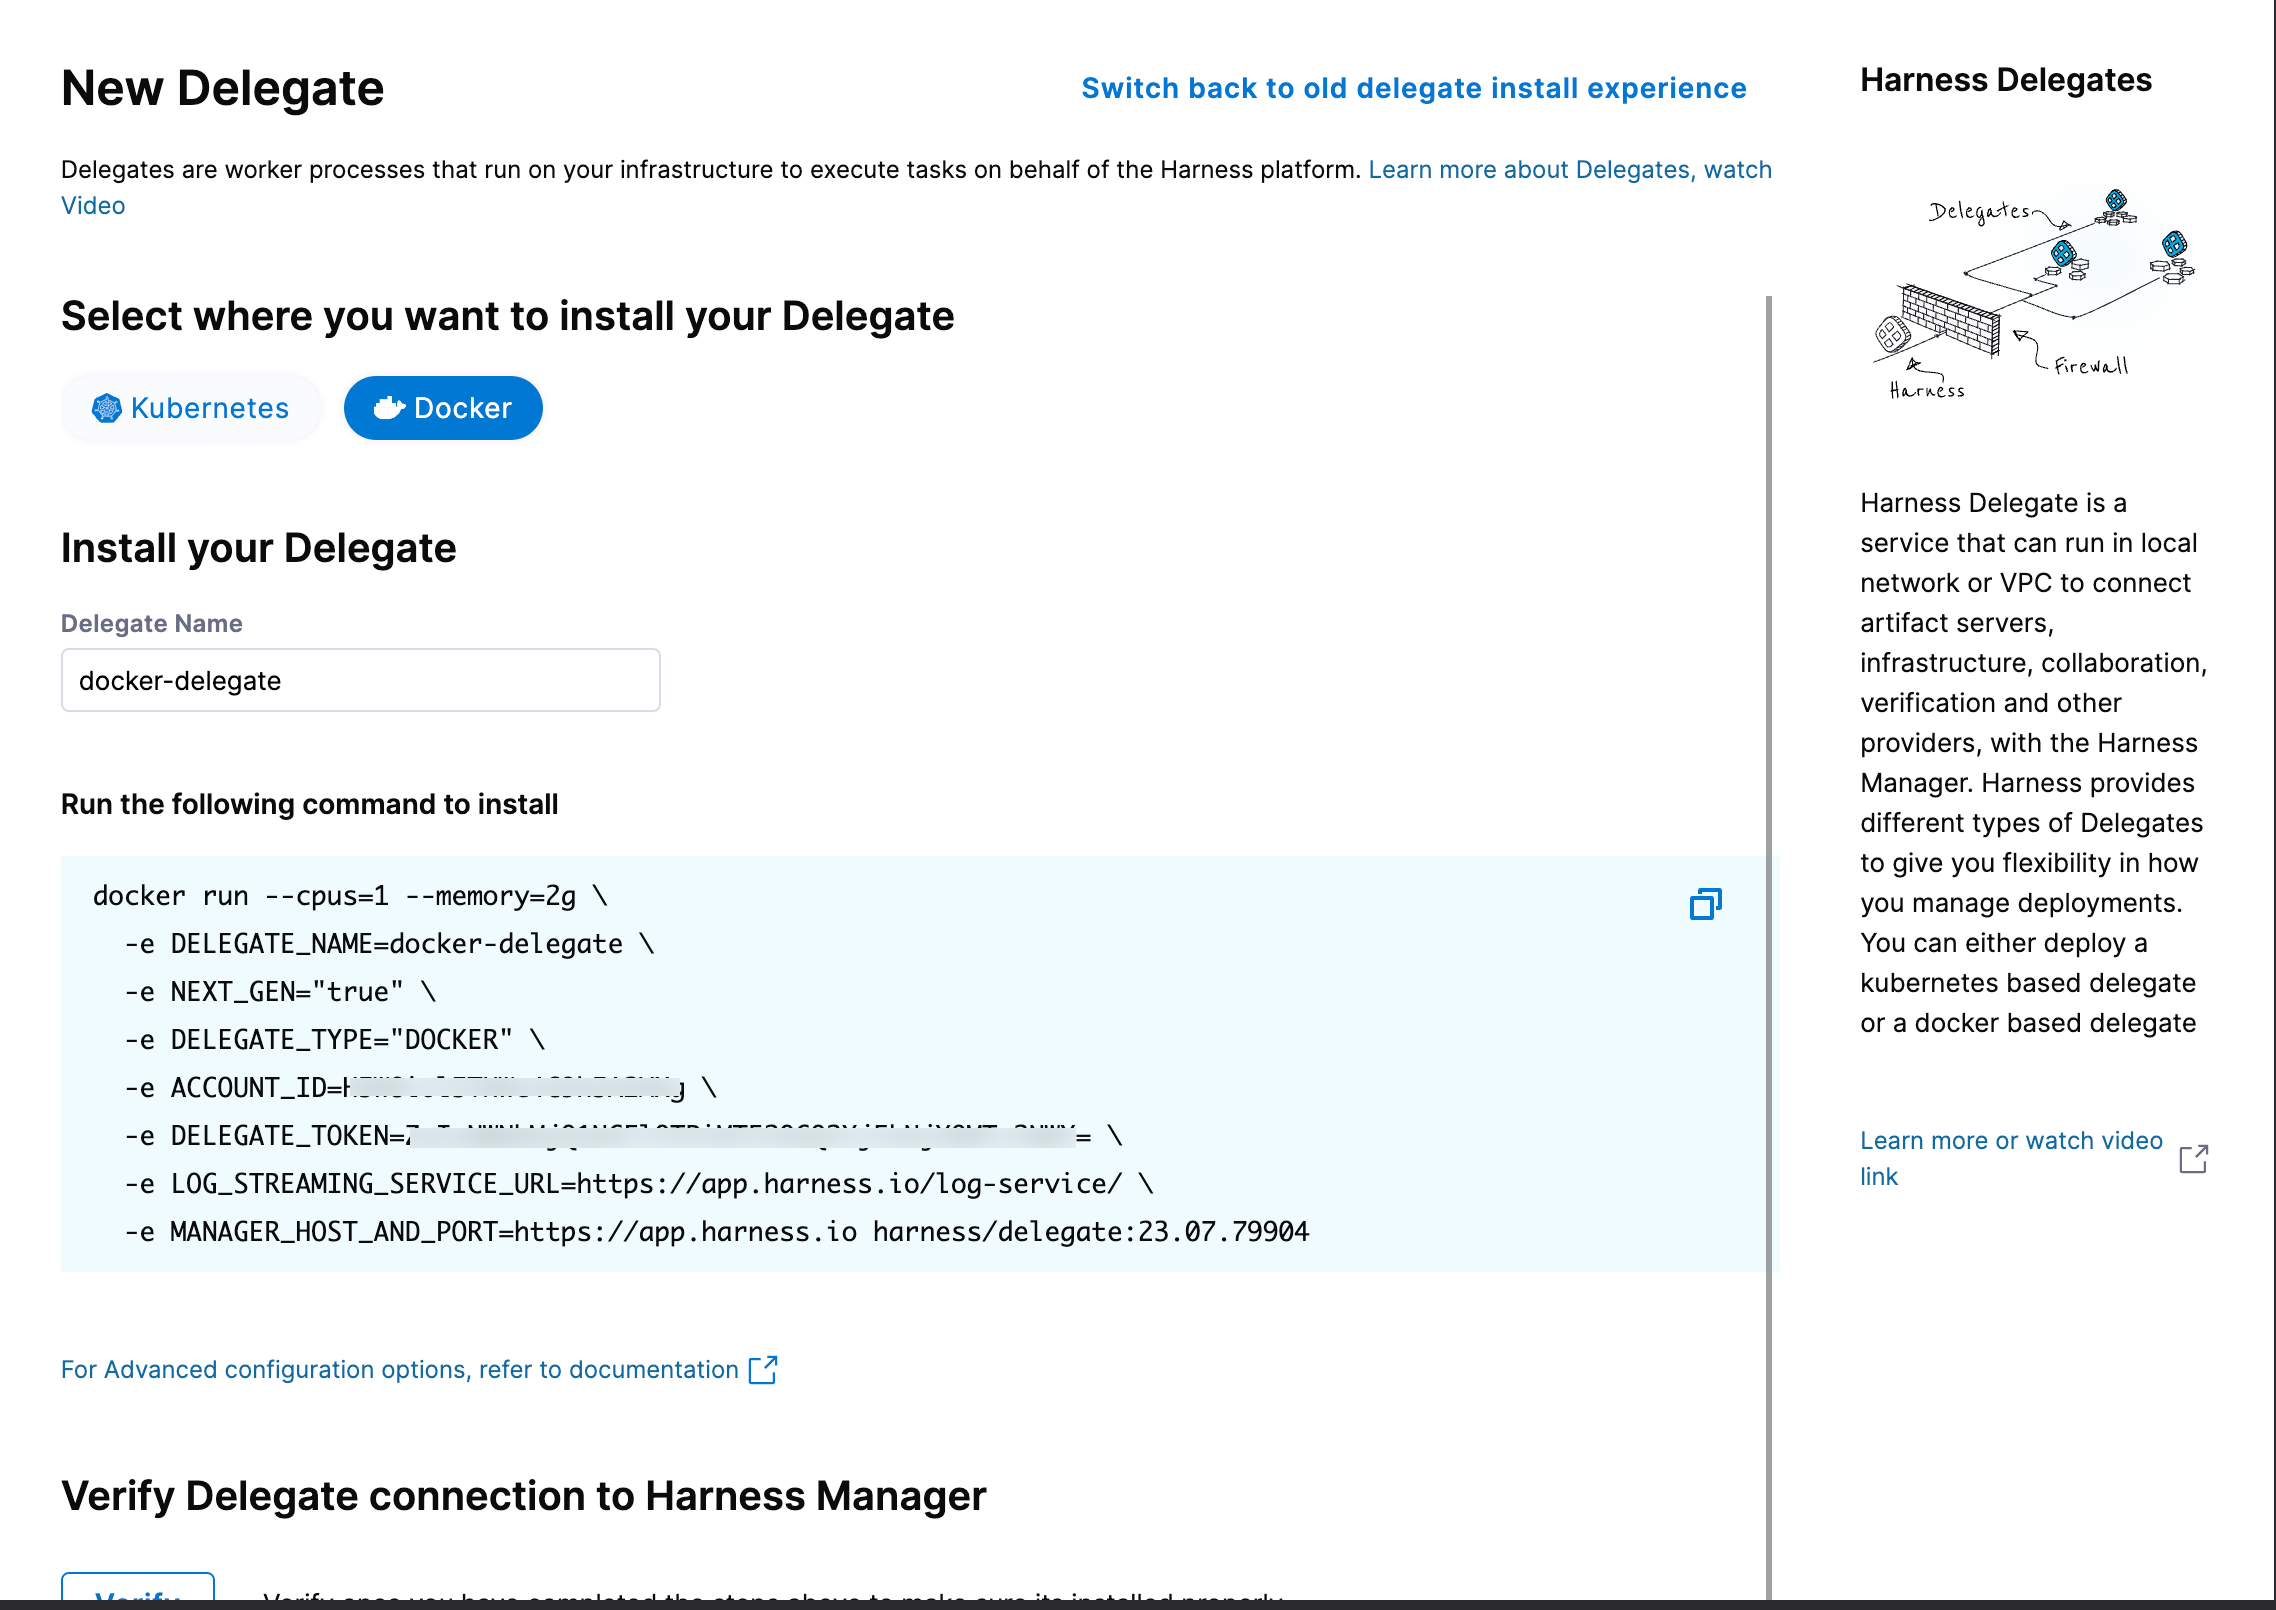Screen dimensions: 2276x1610
Task: Click external-link icon beside watch video link
Action: (x=2193, y=1159)
